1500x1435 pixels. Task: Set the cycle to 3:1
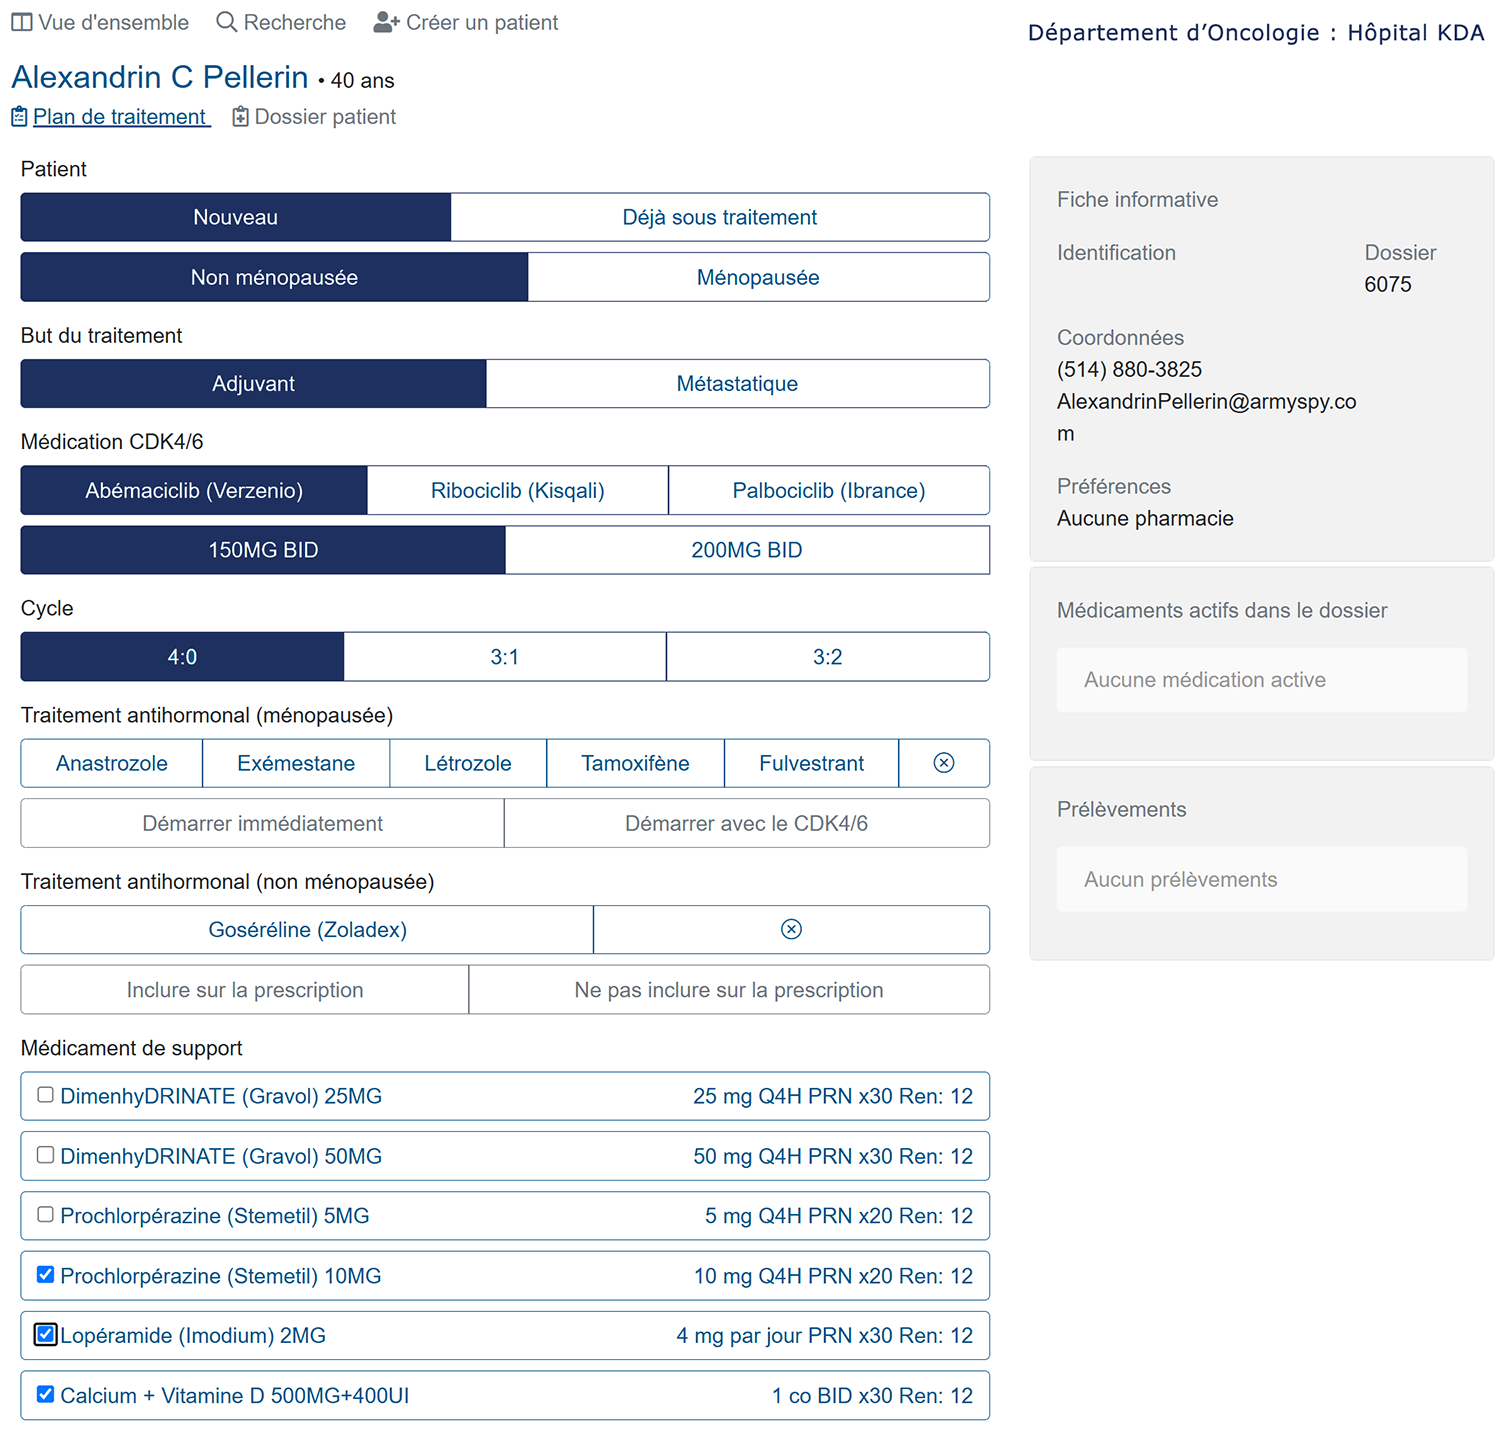click(504, 657)
